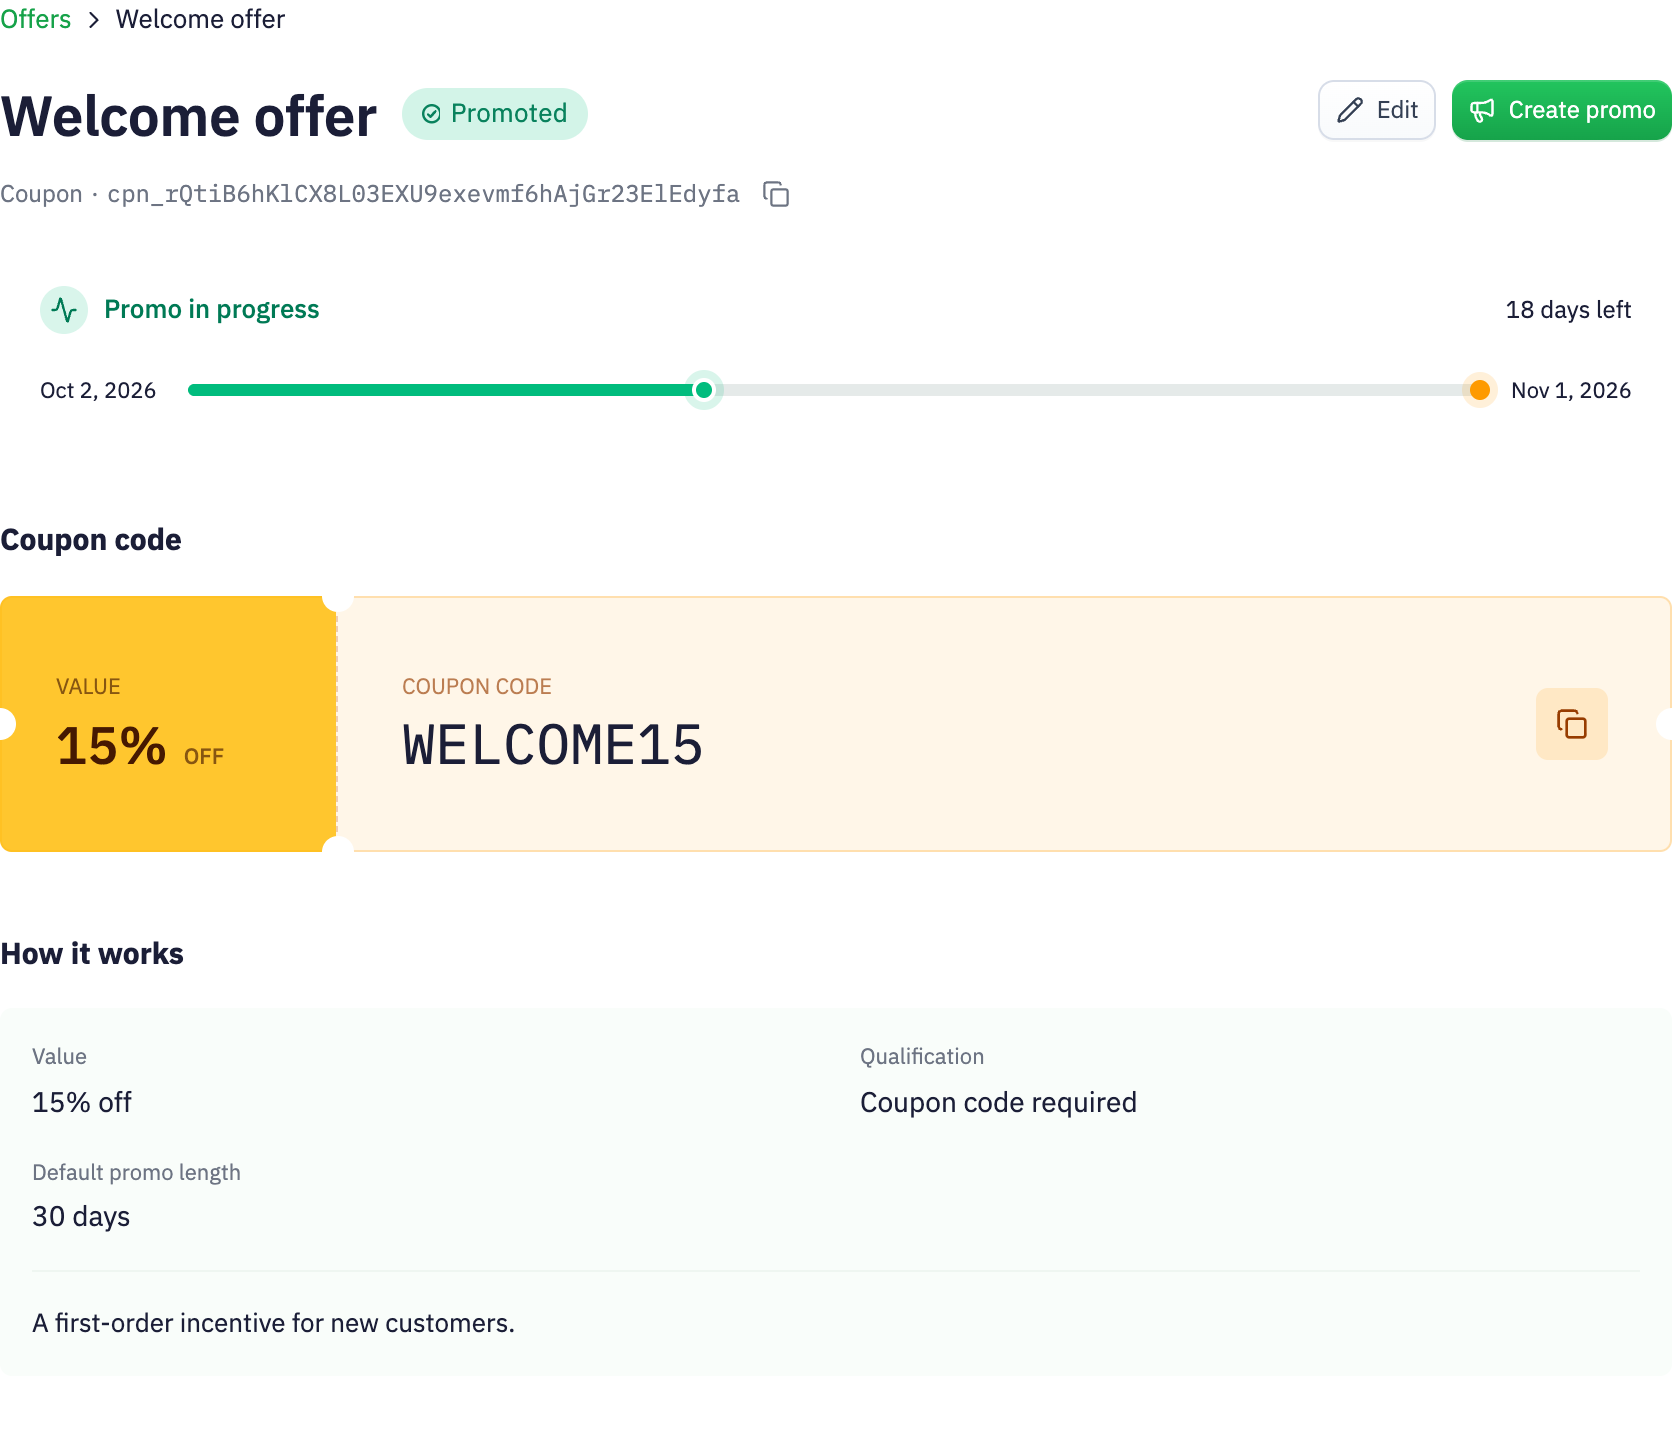This screenshot has width=1672, height=1440.
Task: Click the Welcome offer breadcrumb item
Action: [200, 19]
